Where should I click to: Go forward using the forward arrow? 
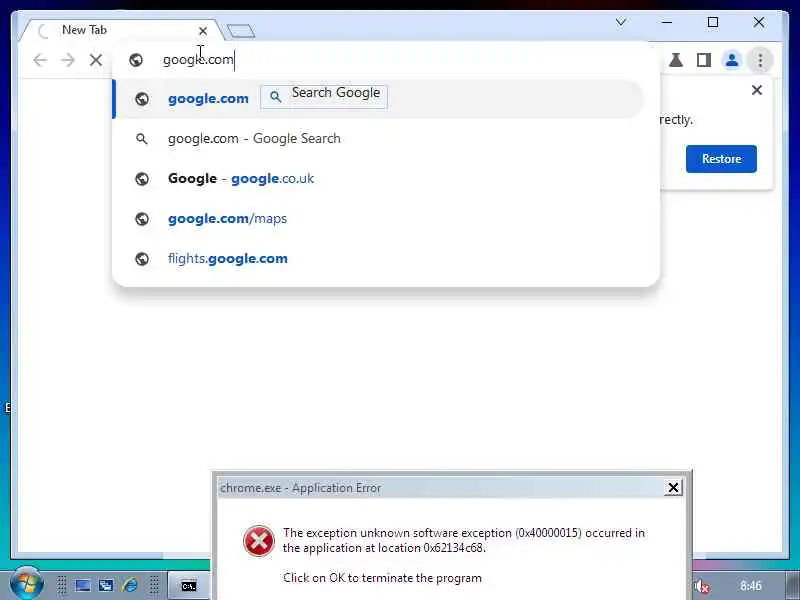[x=67, y=60]
